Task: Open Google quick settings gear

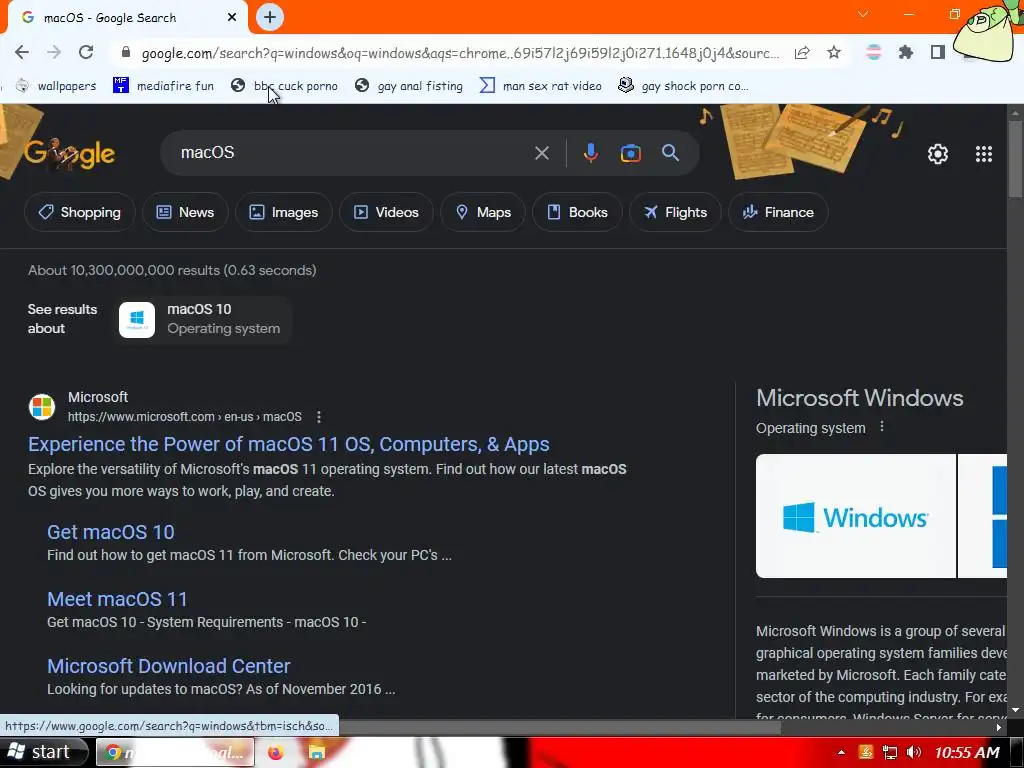Action: click(938, 153)
